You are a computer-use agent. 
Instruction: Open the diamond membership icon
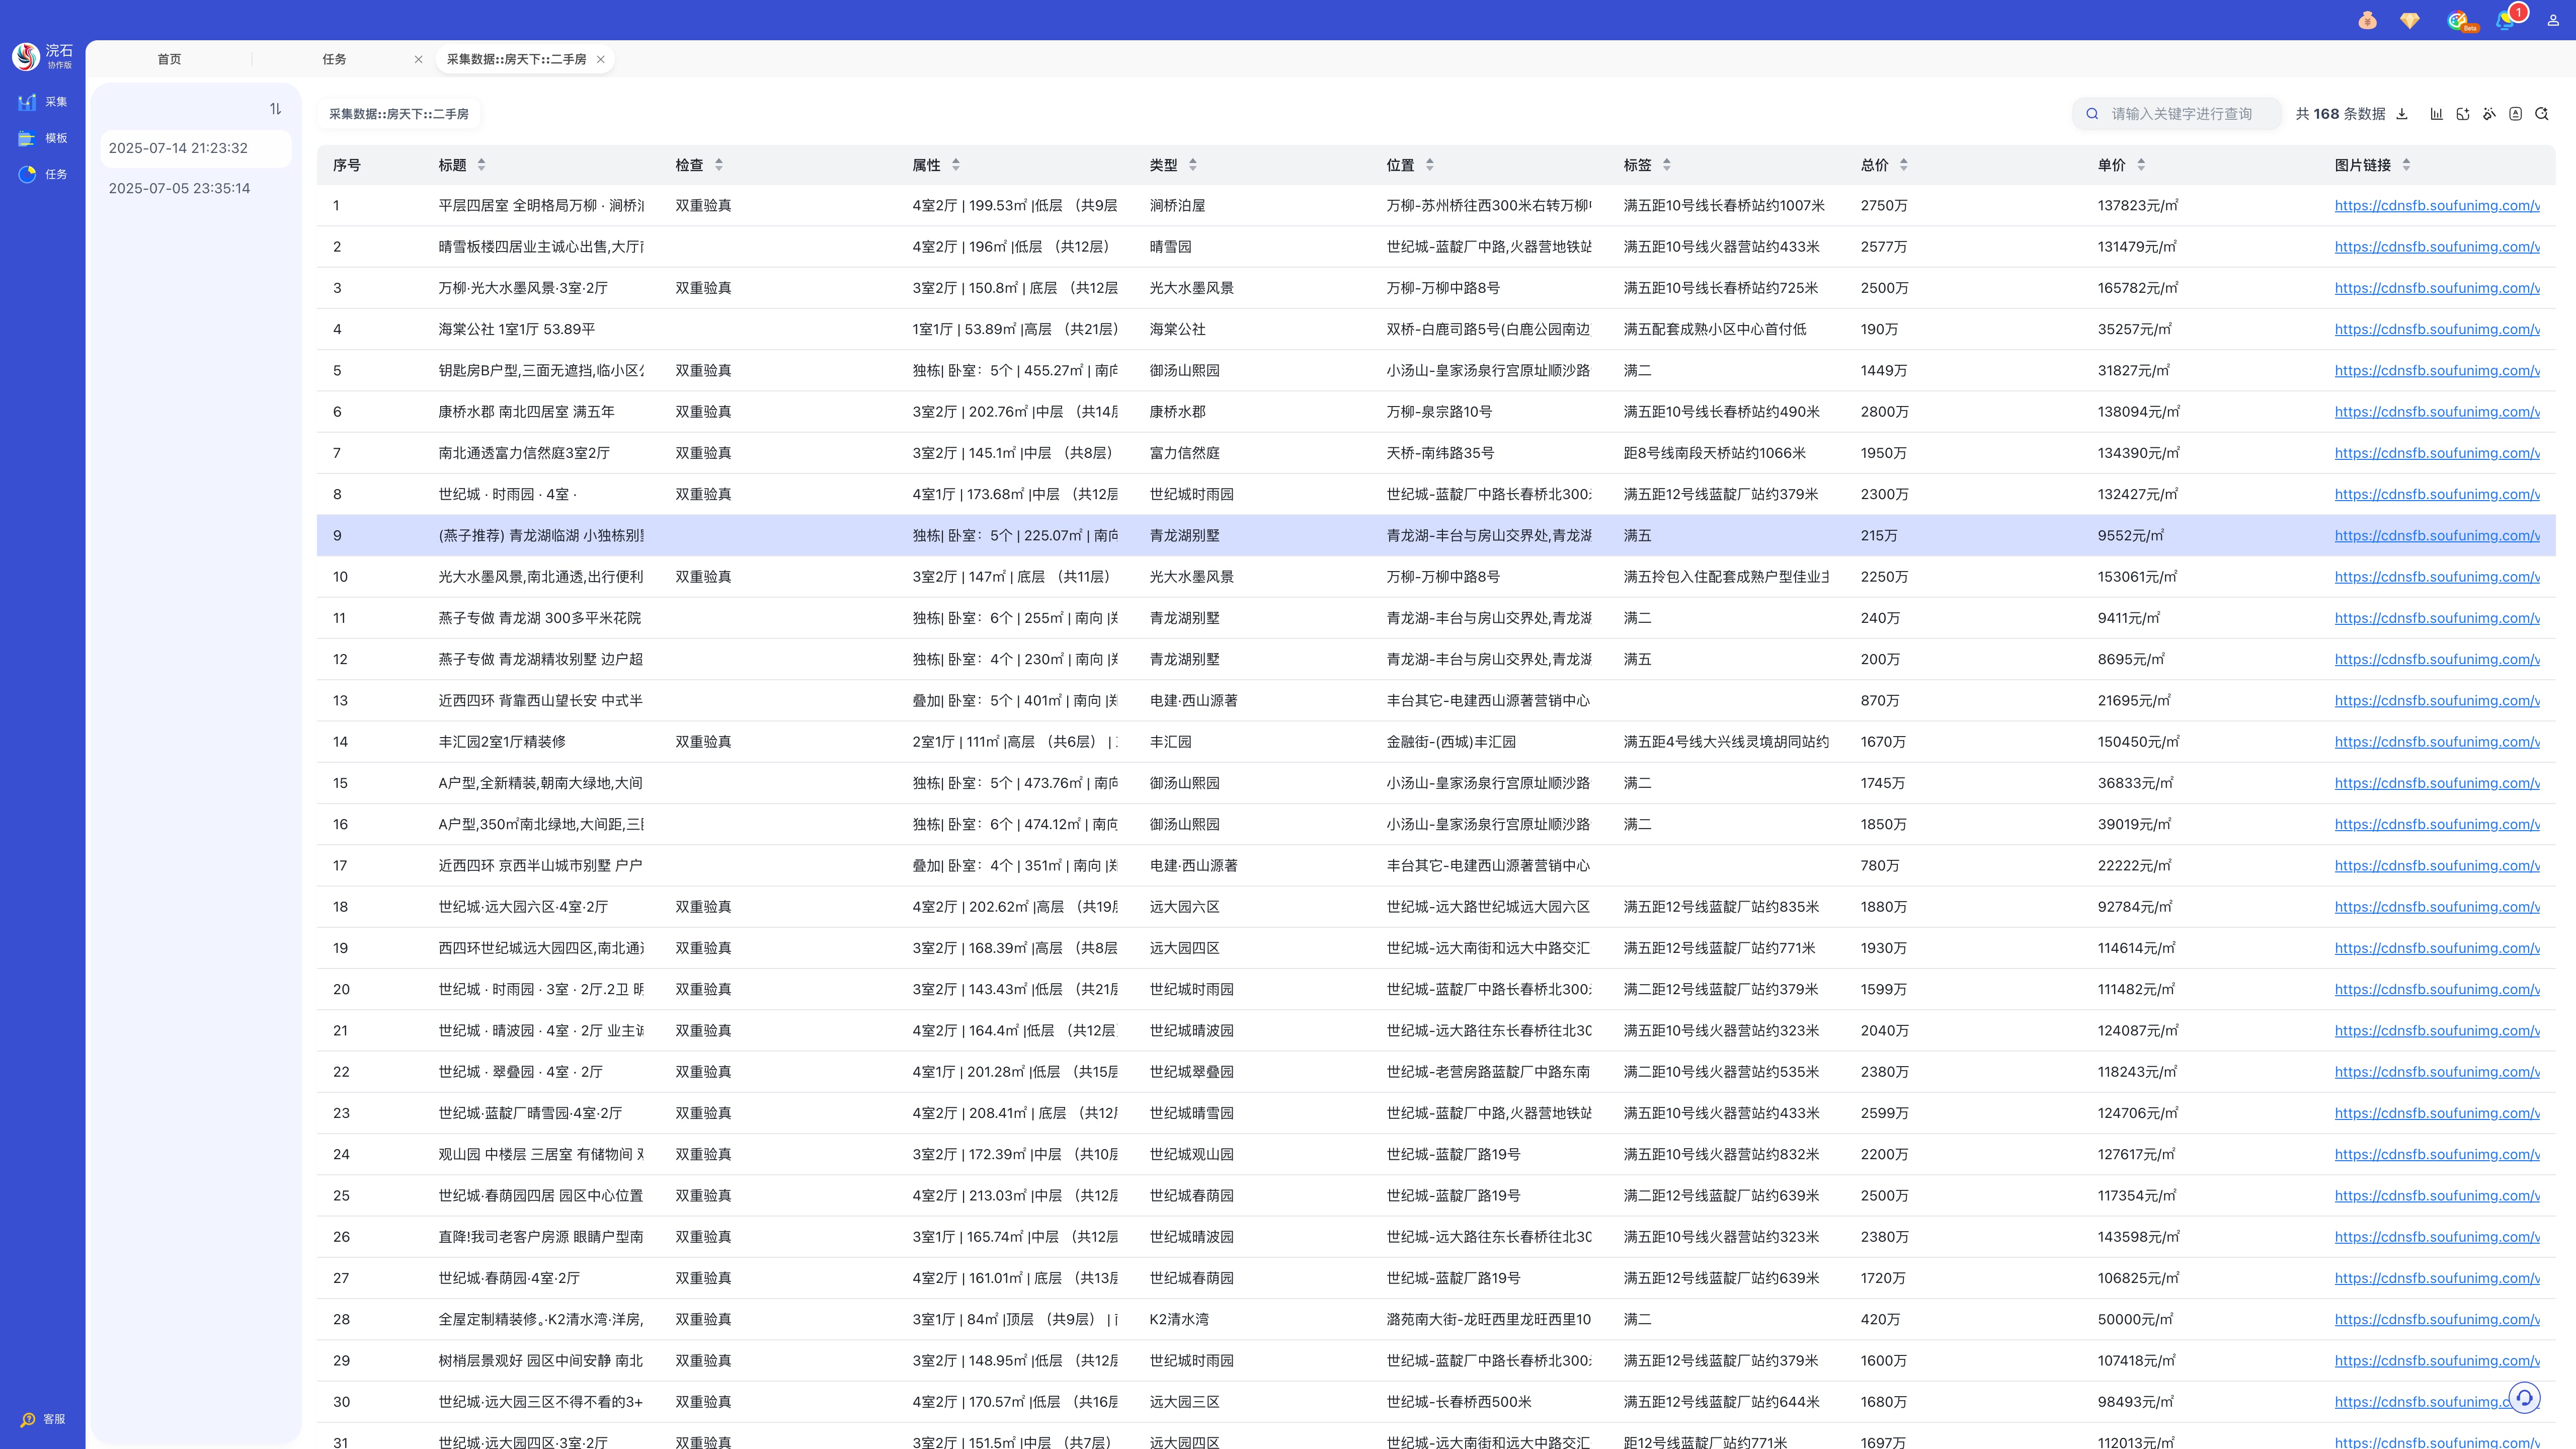coord(2410,20)
